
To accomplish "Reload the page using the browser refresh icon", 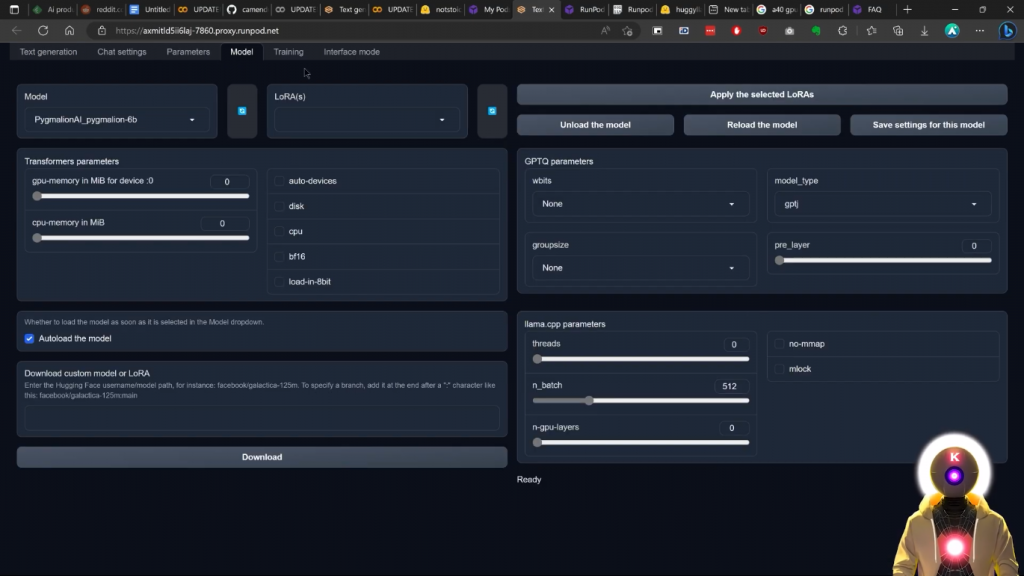I will [x=43, y=31].
